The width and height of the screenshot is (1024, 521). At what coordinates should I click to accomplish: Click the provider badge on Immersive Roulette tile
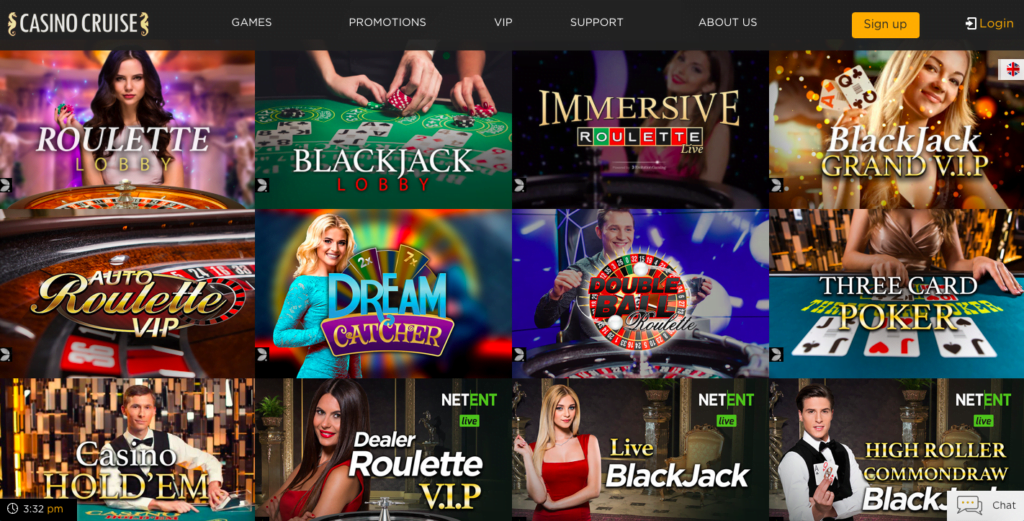(x=519, y=185)
